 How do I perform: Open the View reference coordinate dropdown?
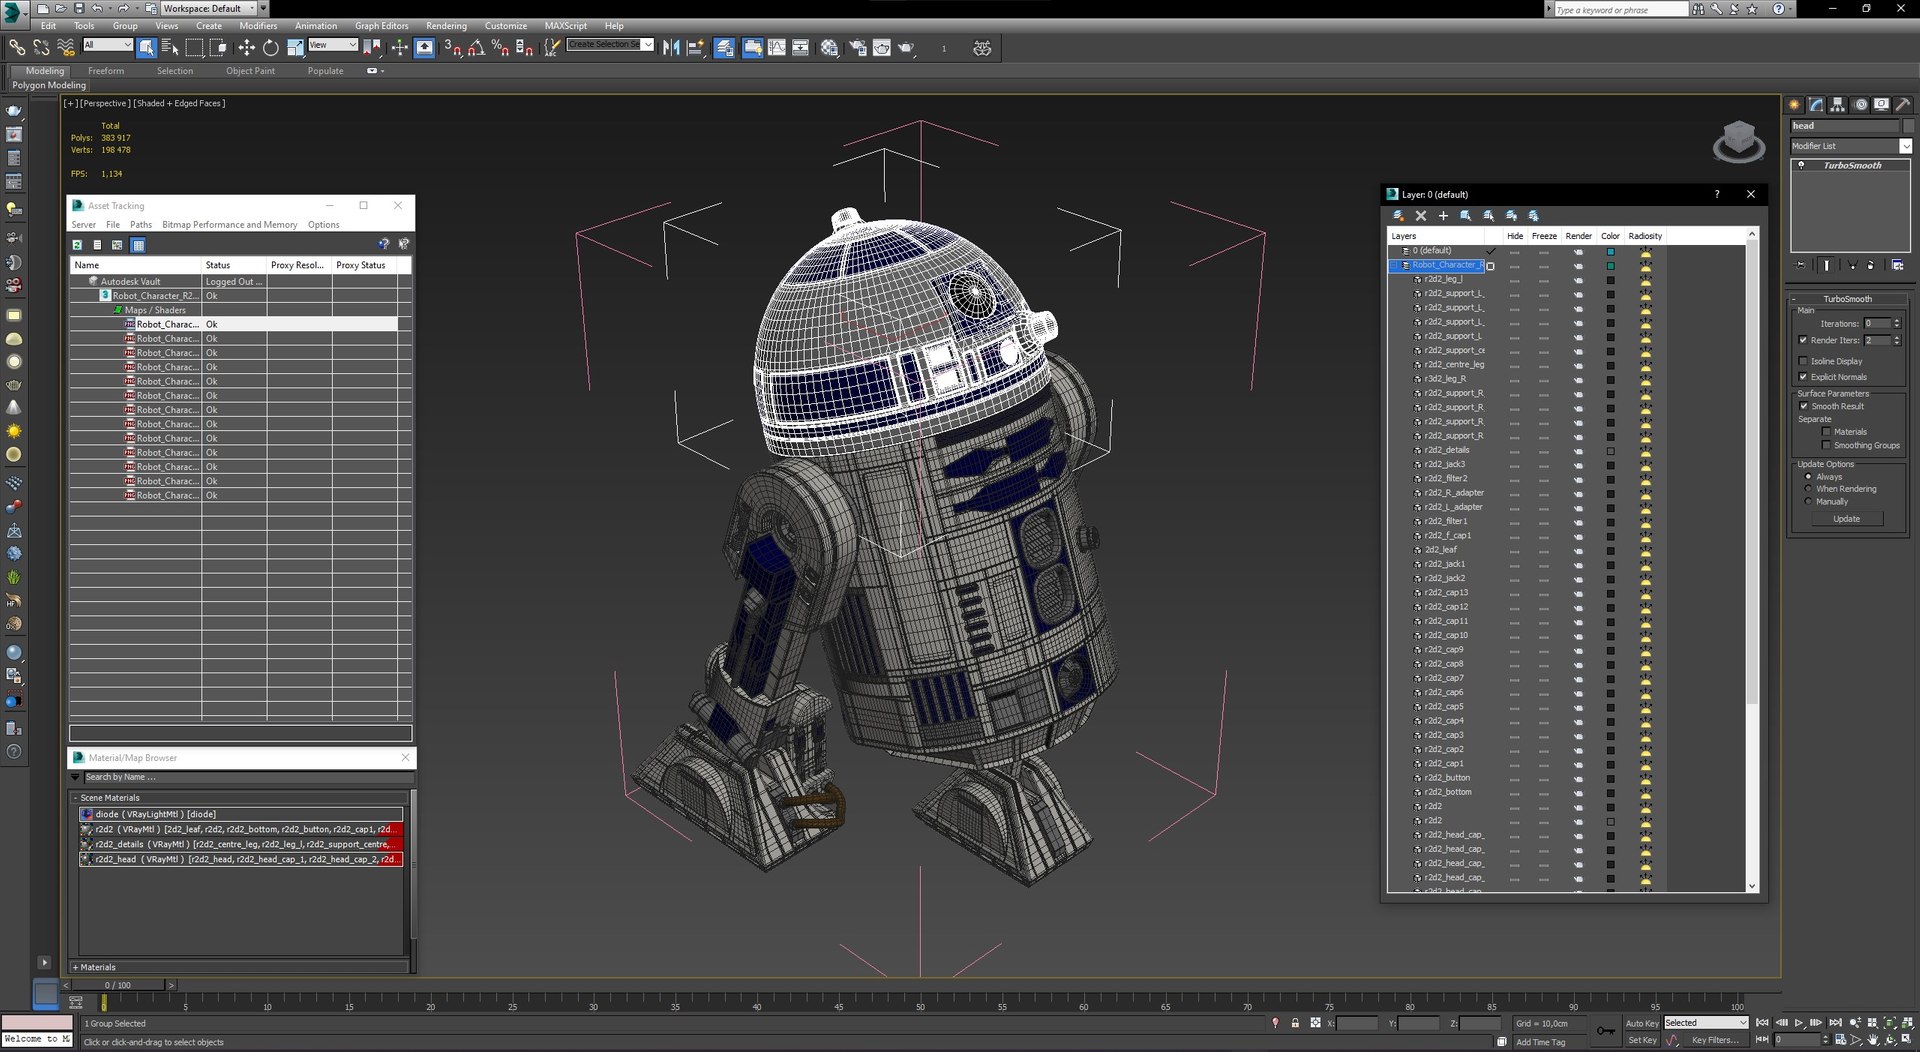(x=333, y=45)
